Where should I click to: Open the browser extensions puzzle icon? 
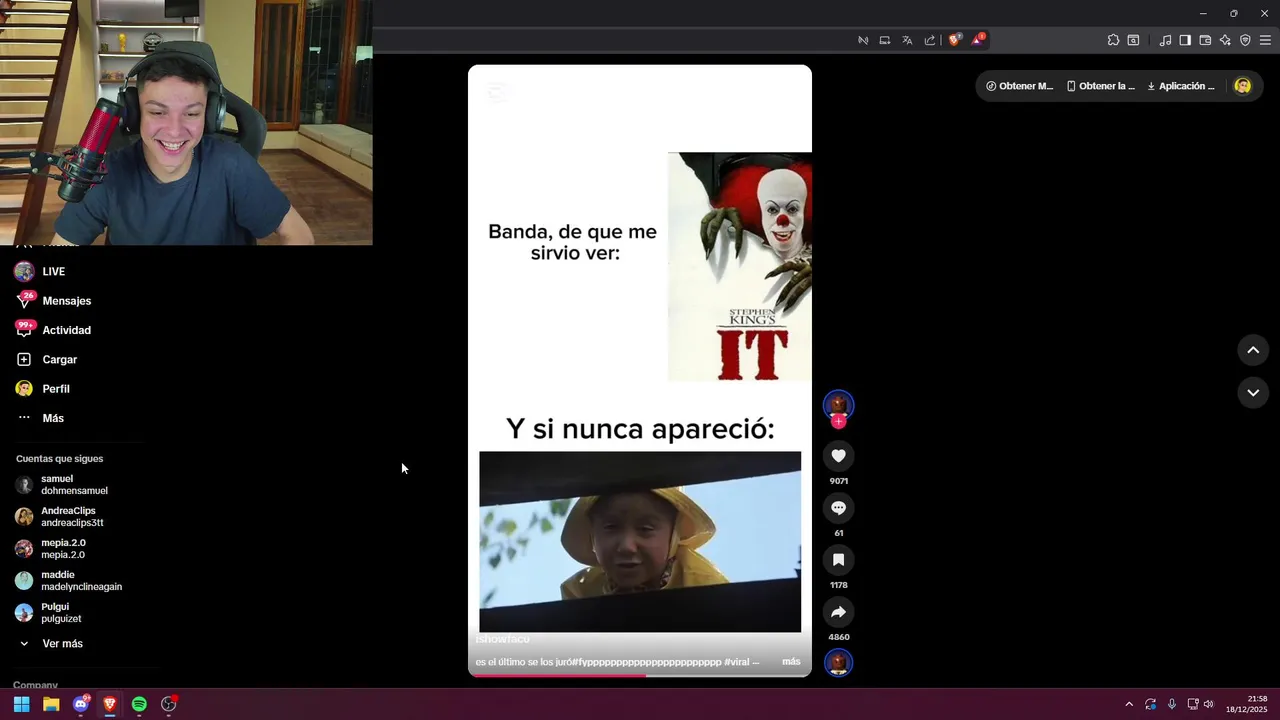1113,40
